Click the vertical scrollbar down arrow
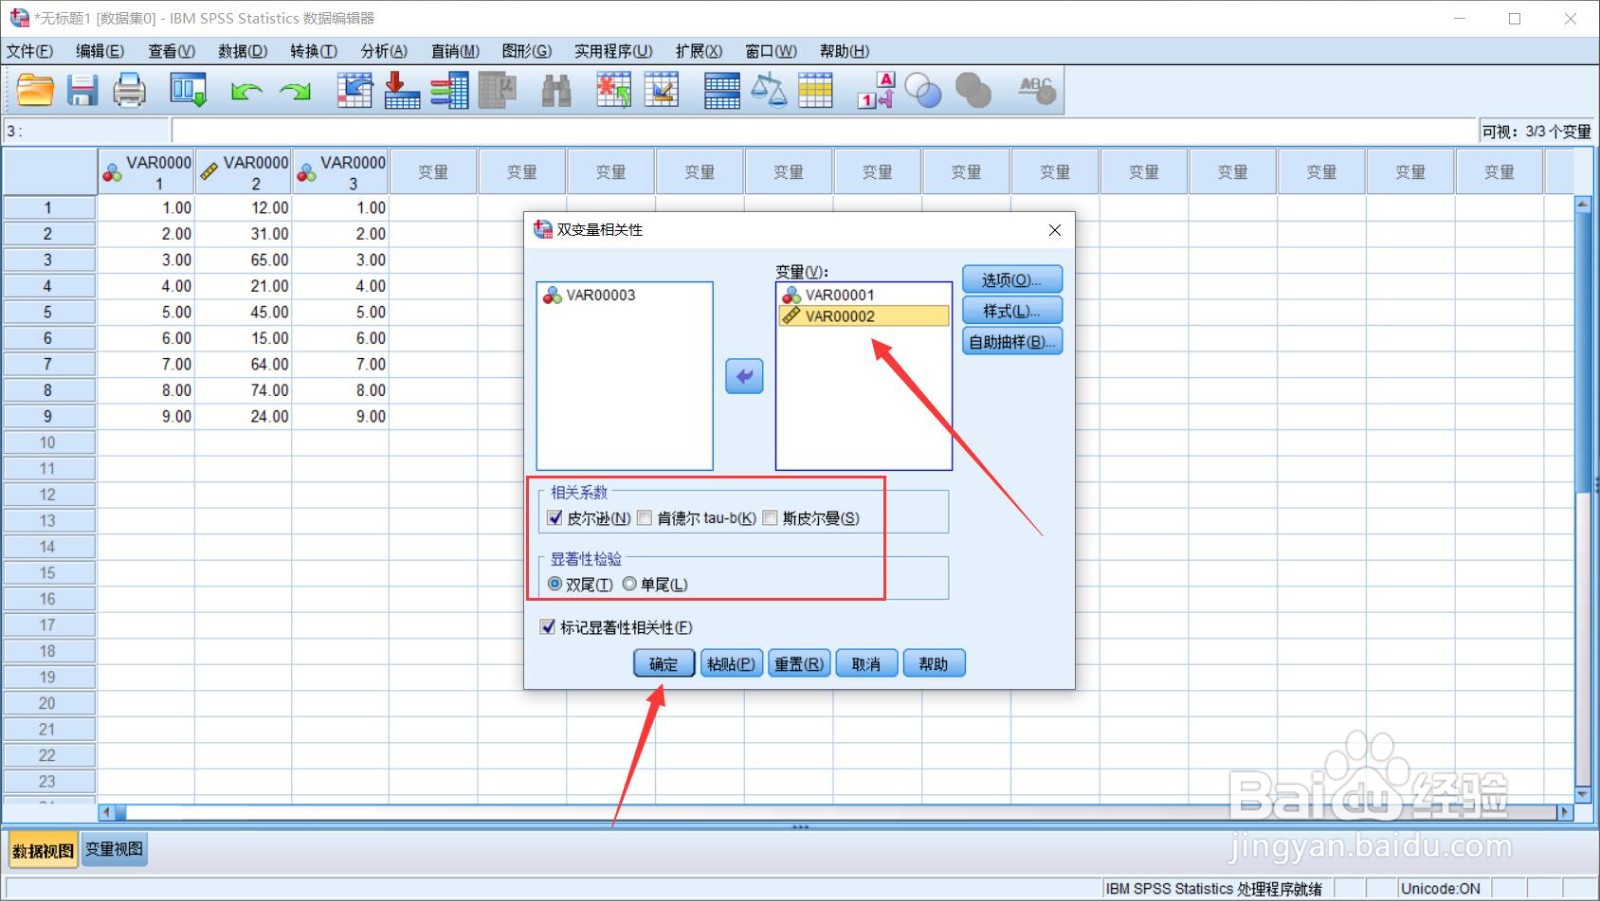The image size is (1600, 901). (x=1582, y=794)
